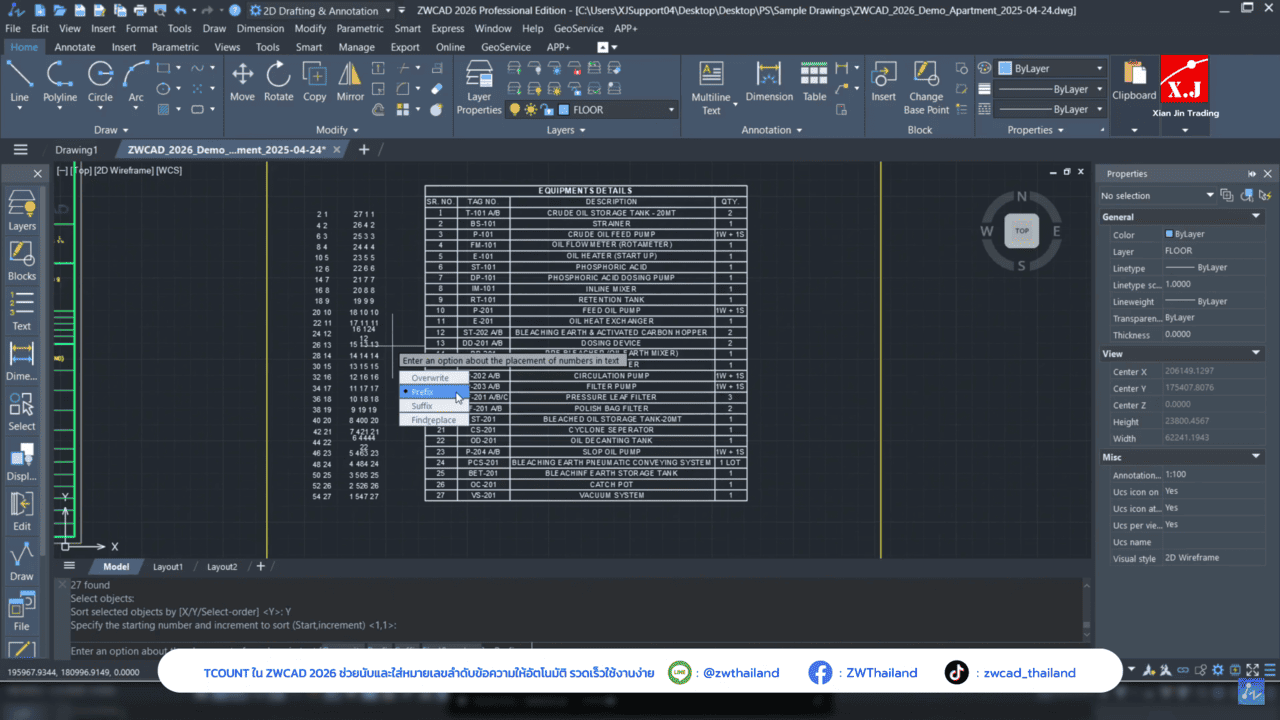
Task: Open the FLOOR layer dropdown
Action: [x=670, y=110]
